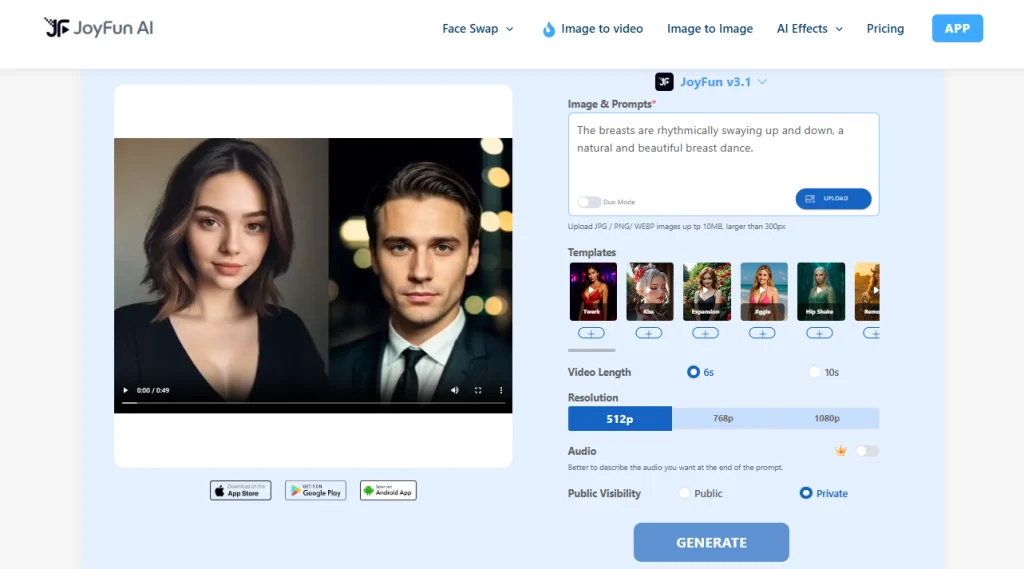This screenshot has width=1024, height=569.
Task: Click the Google Play download badge
Action: [315, 490]
